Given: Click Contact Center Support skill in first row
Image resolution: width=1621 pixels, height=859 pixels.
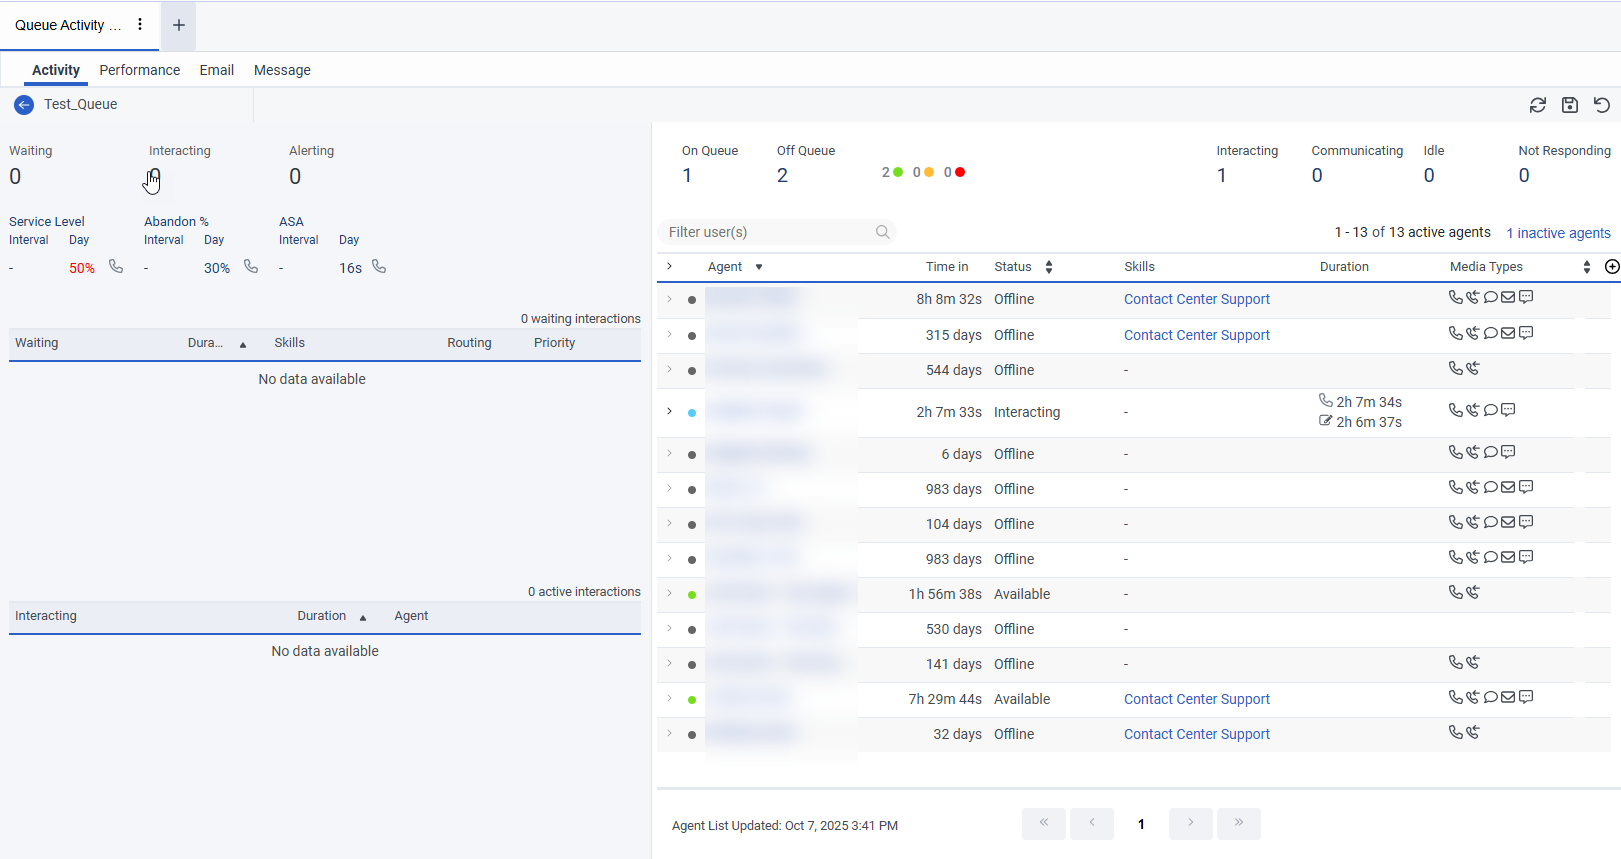Looking at the screenshot, I should coord(1196,299).
